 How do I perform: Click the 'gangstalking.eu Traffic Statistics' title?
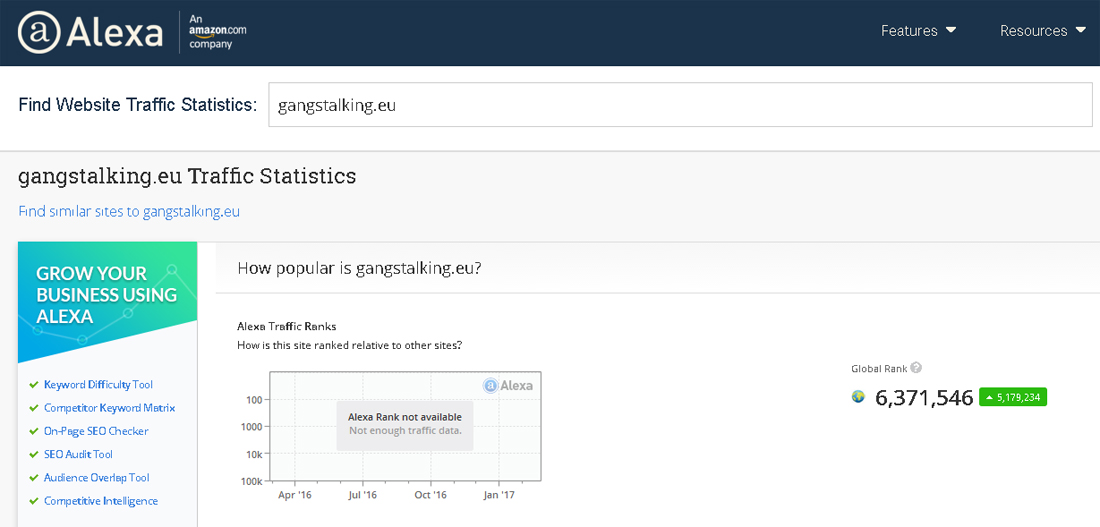pyautogui.click(x=187, y=176)
